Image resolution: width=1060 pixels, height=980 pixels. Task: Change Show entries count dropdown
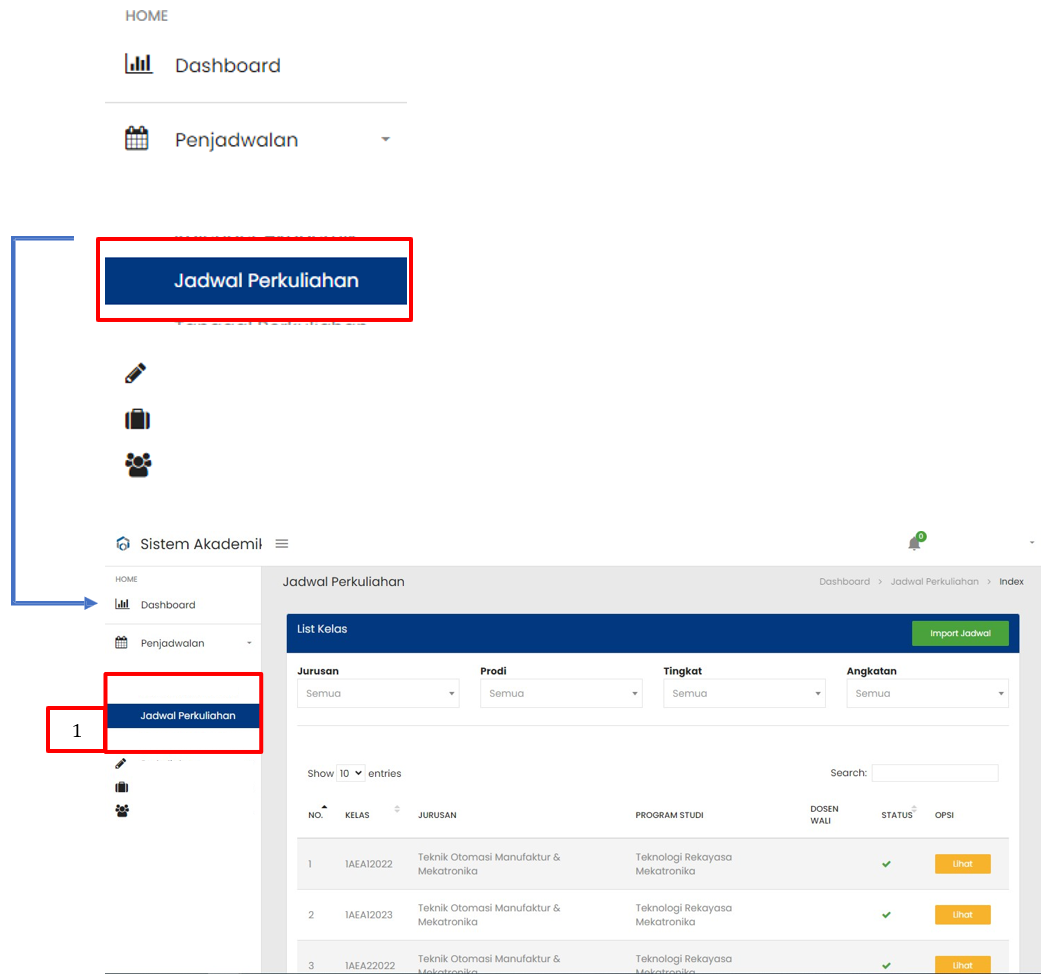click(351, 773)
